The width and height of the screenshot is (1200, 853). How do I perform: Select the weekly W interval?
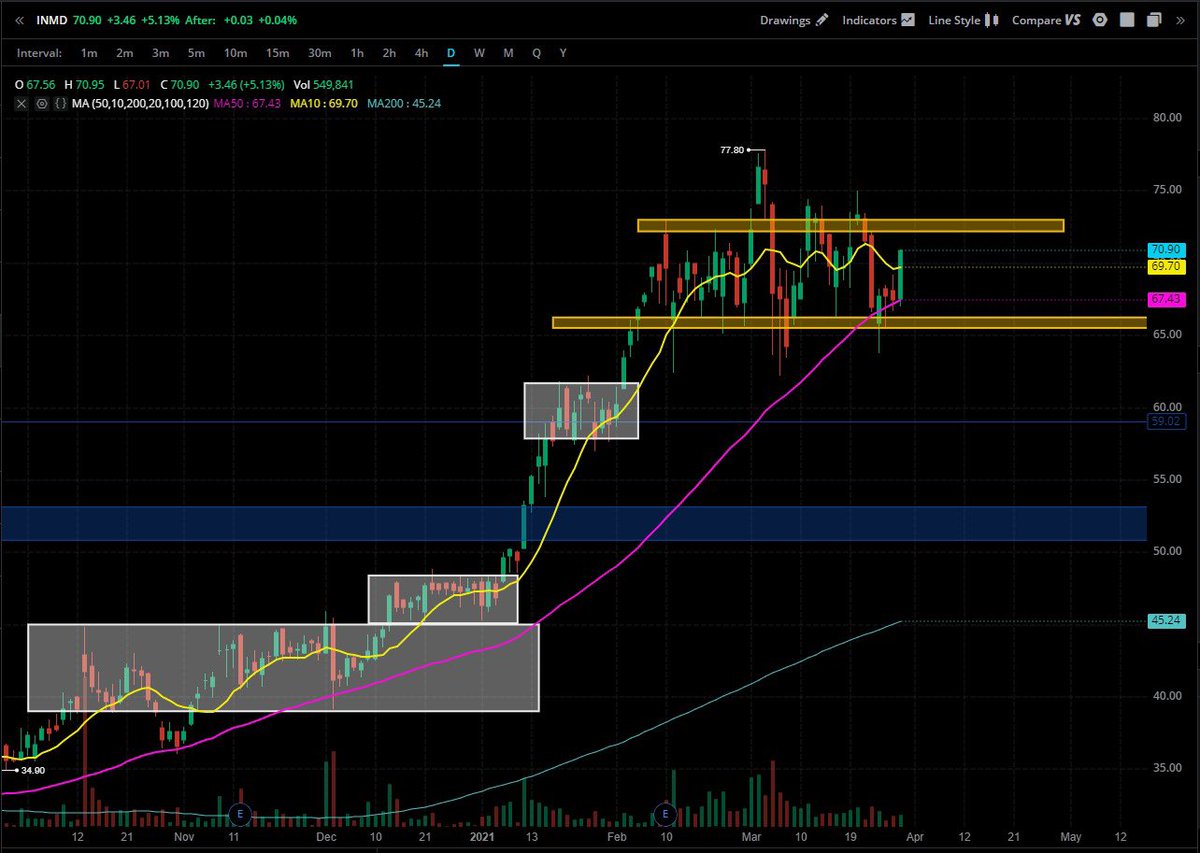click(479, 53)
